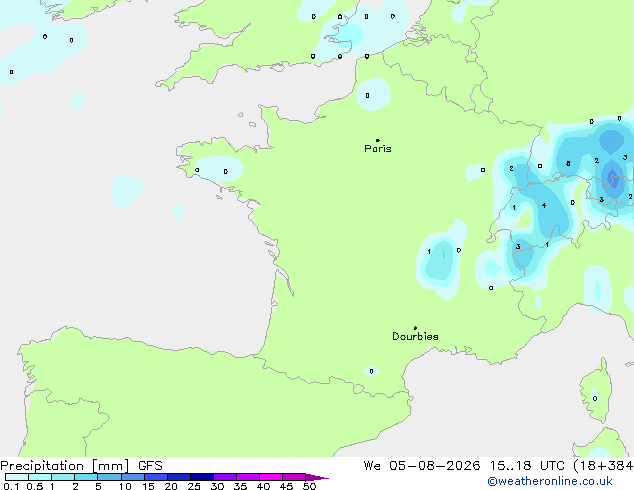
Task: Click the 'Precipitation [mm] GFS' title text
Action: [81, 466]
